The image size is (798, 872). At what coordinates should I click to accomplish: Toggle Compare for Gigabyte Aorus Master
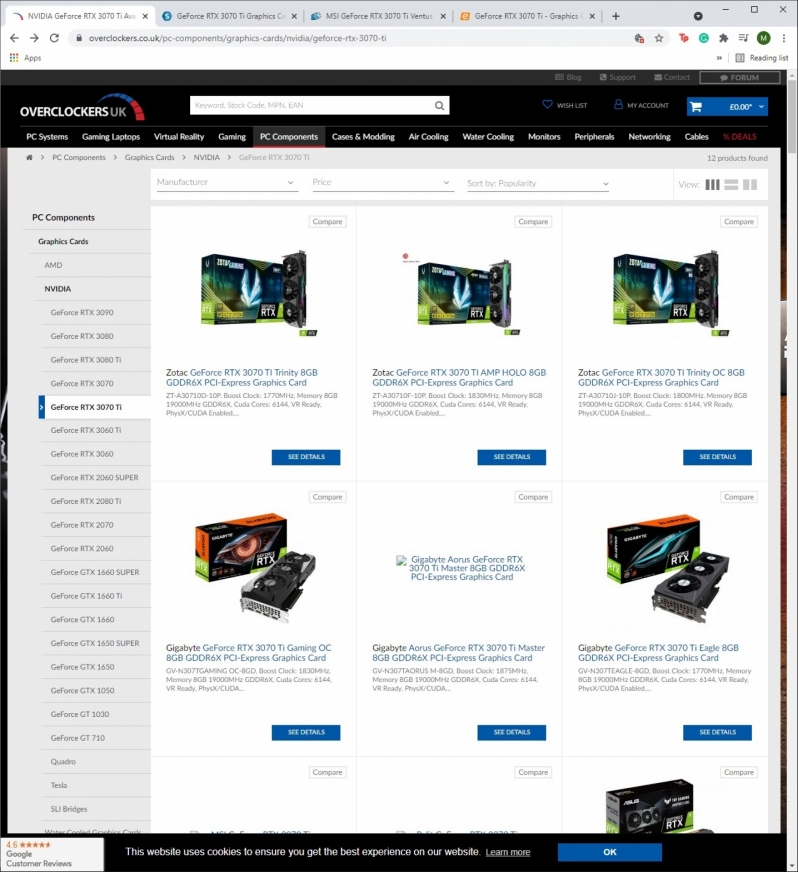coord(533,497)
